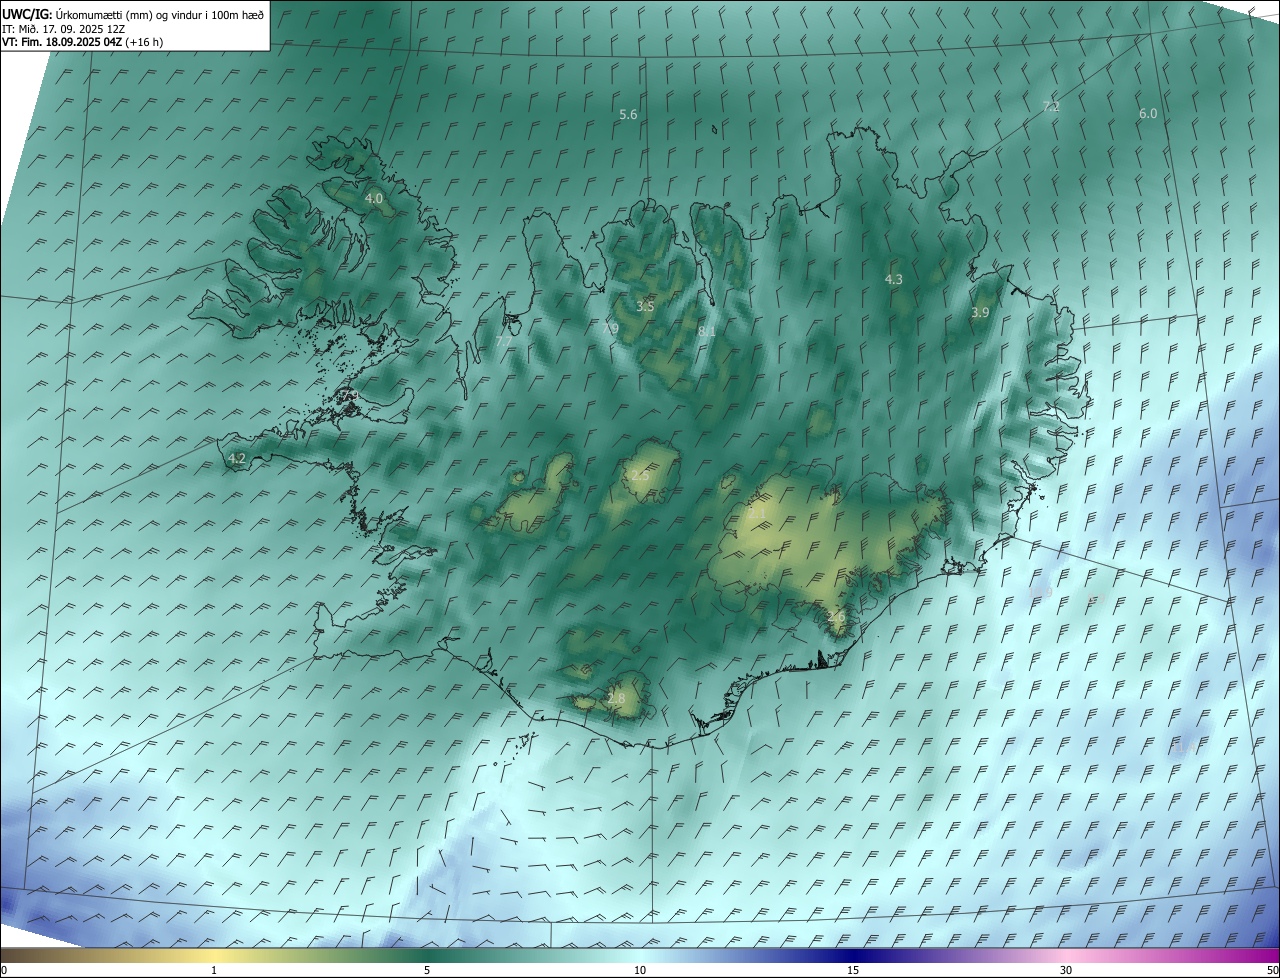Click the 4.2 value on Snæfellsnes peninsula
The width and height of the screenshot is (1280, 978).
pos(237,459)
